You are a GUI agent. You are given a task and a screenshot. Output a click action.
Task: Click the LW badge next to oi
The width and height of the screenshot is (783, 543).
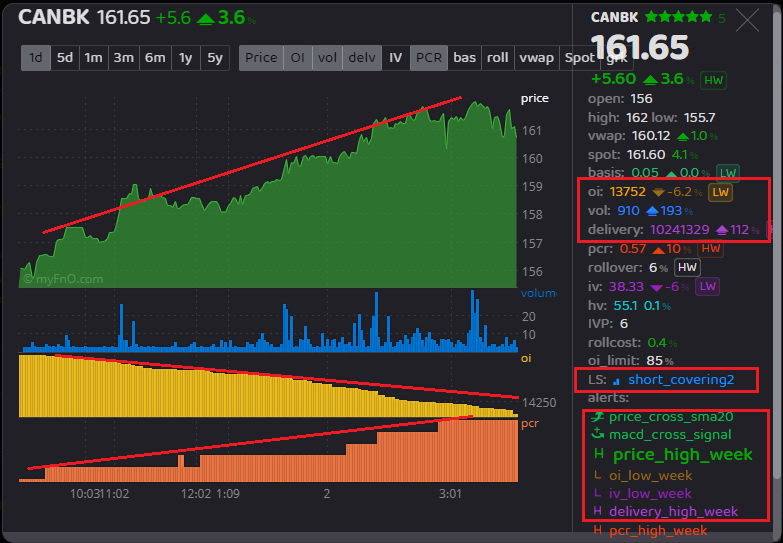click(720, 192)
